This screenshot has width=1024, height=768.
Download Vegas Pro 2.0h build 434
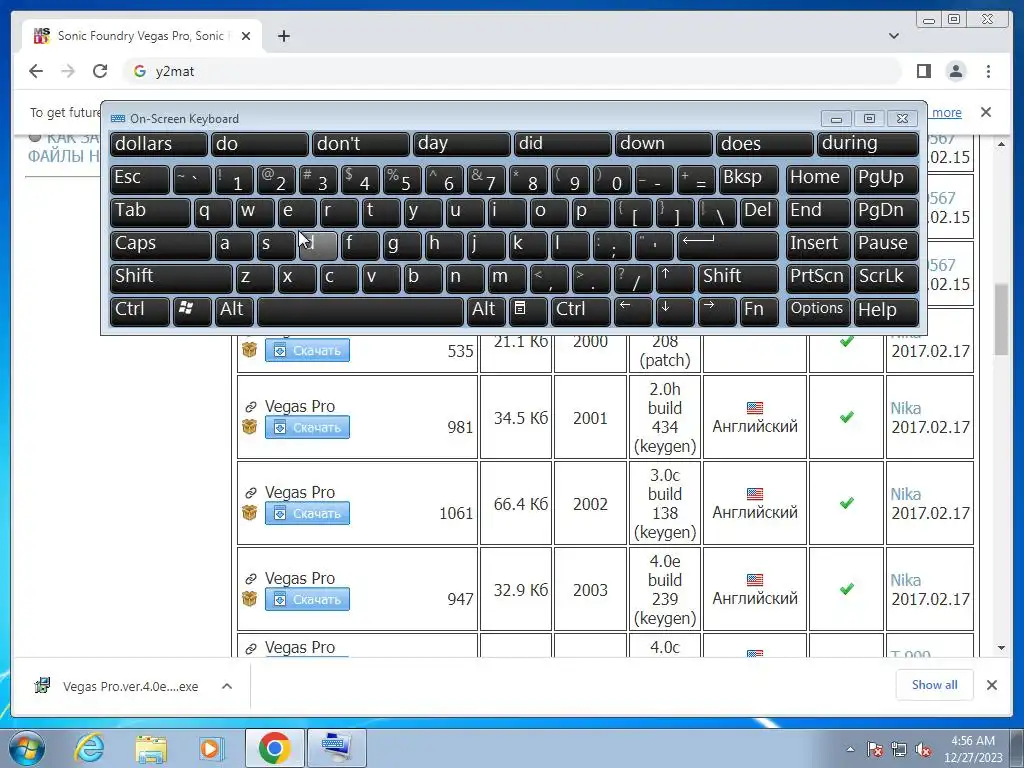pos(307,428)
